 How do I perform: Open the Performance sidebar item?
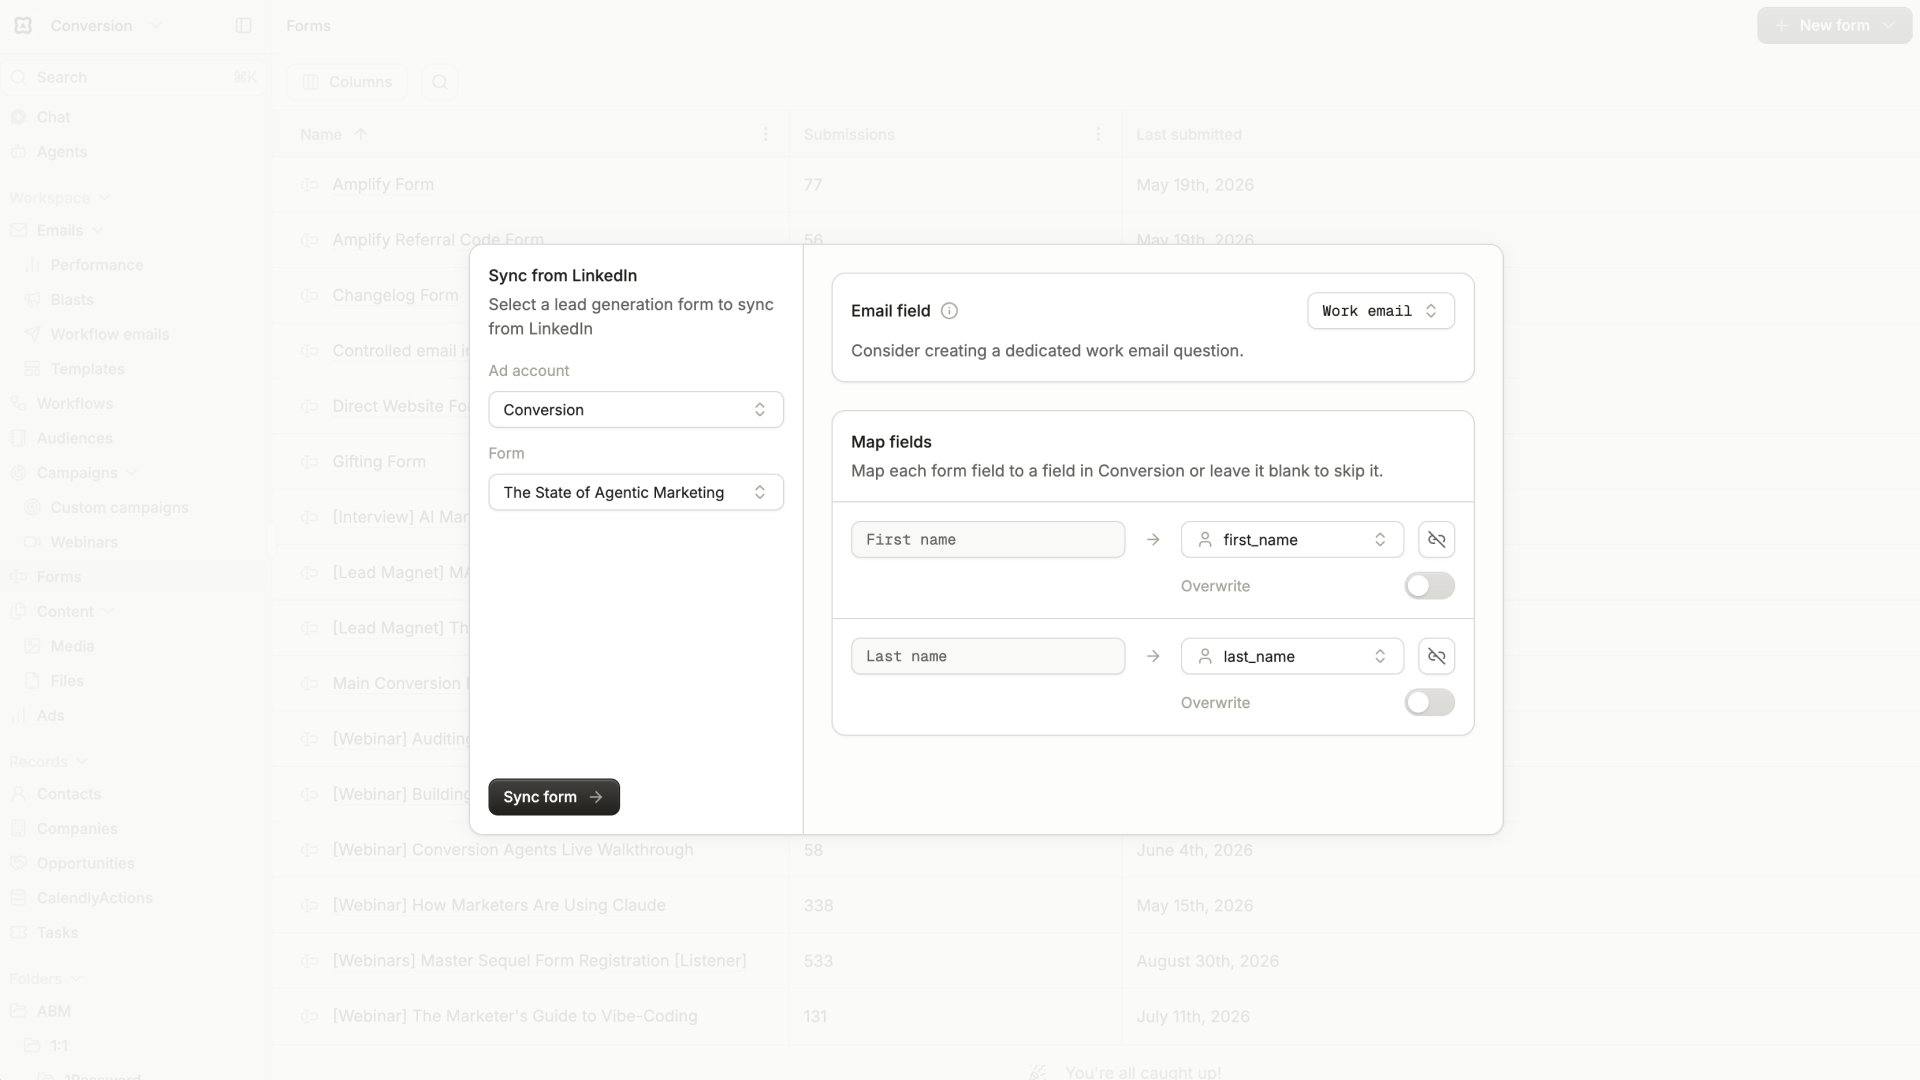[x=97, y=265]
